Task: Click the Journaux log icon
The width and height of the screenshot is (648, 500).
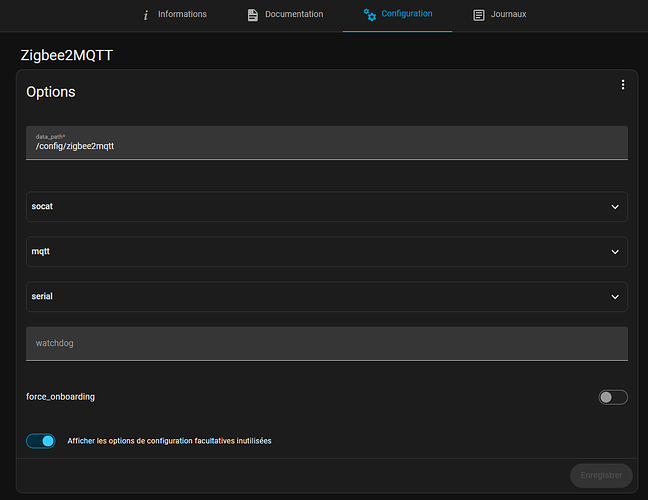Action: [479, 15]
